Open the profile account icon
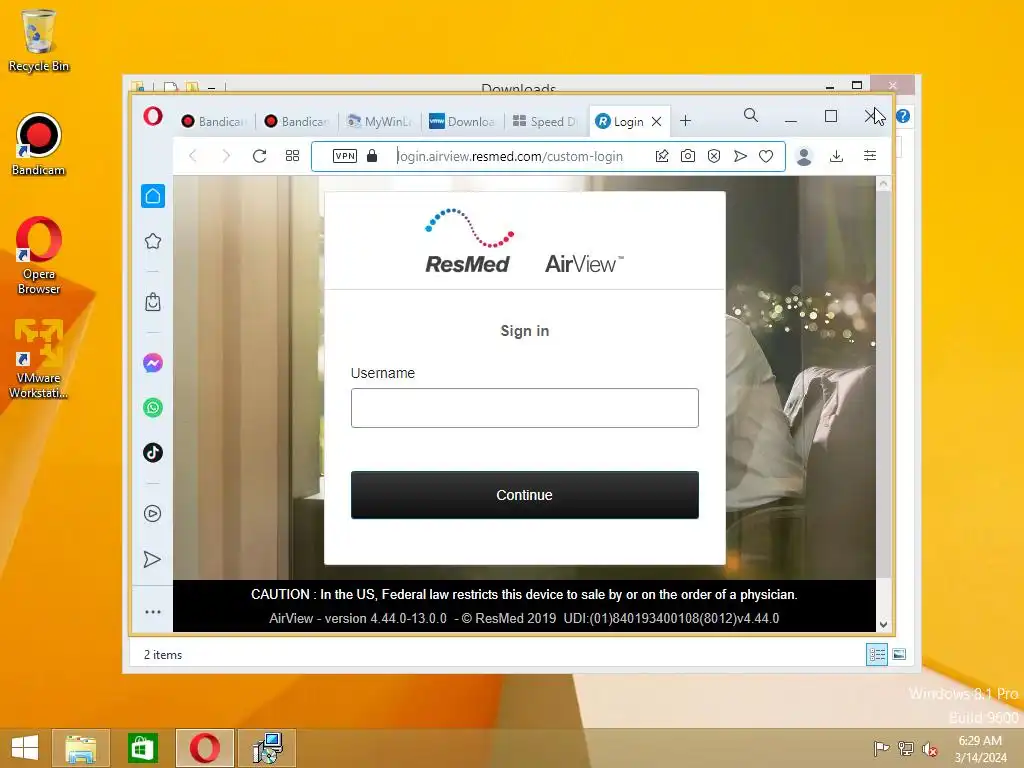 (x=804, y=156)
